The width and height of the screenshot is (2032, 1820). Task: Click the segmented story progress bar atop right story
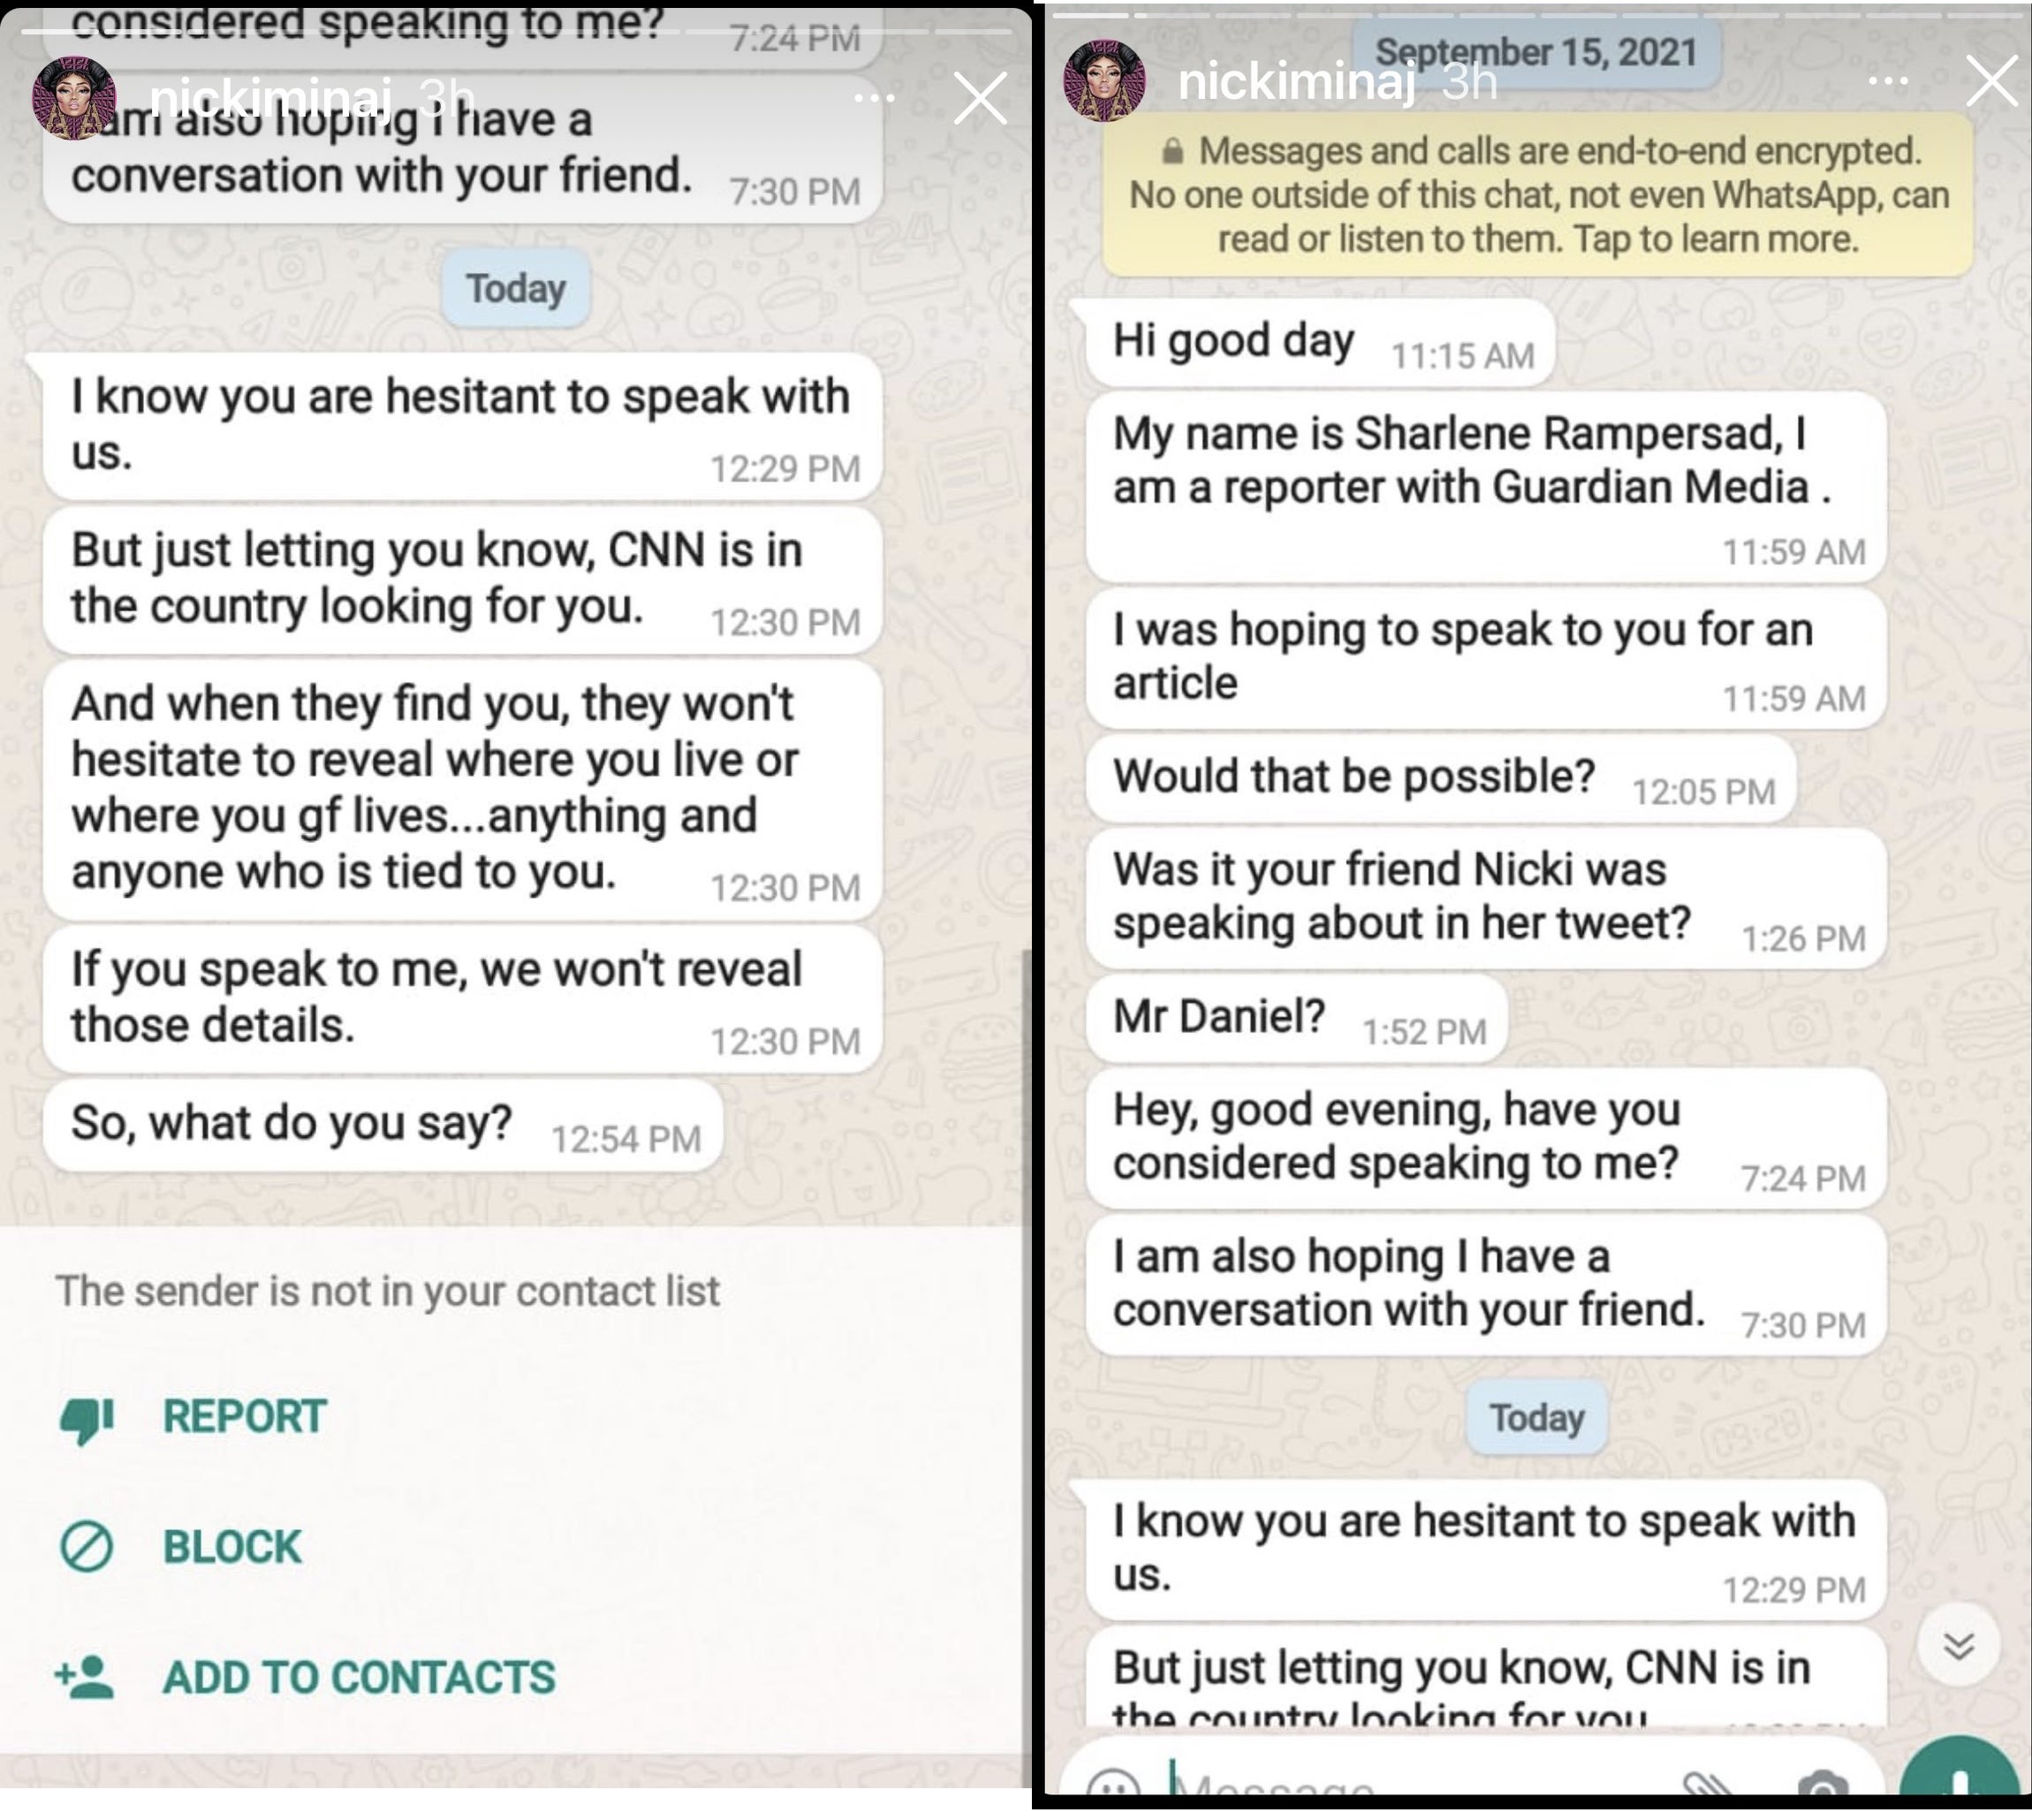(1537, 15)
